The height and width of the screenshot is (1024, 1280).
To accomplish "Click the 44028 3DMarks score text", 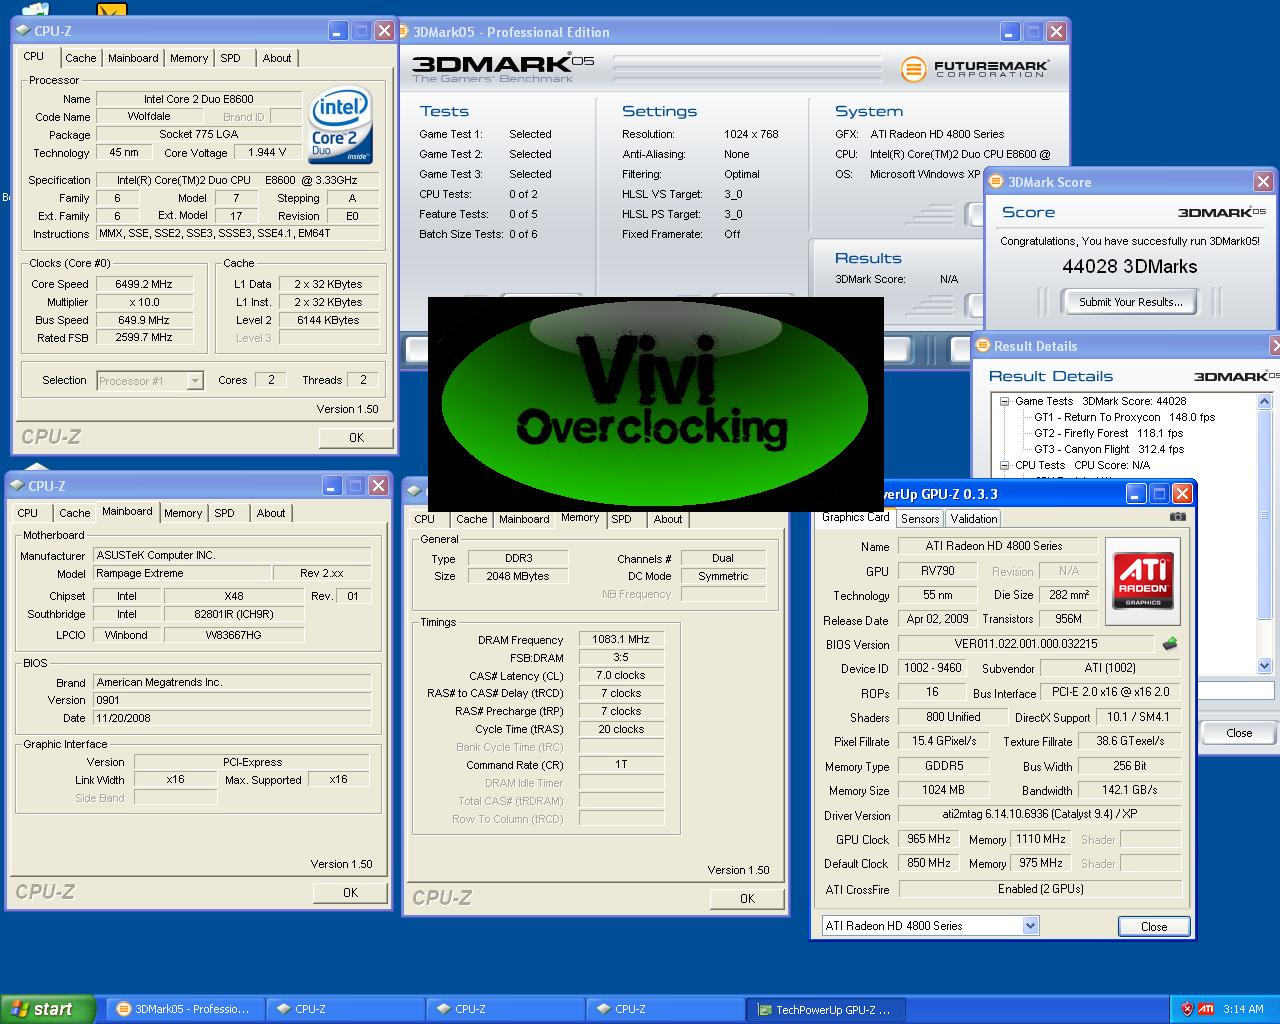I will point(1130,267).
